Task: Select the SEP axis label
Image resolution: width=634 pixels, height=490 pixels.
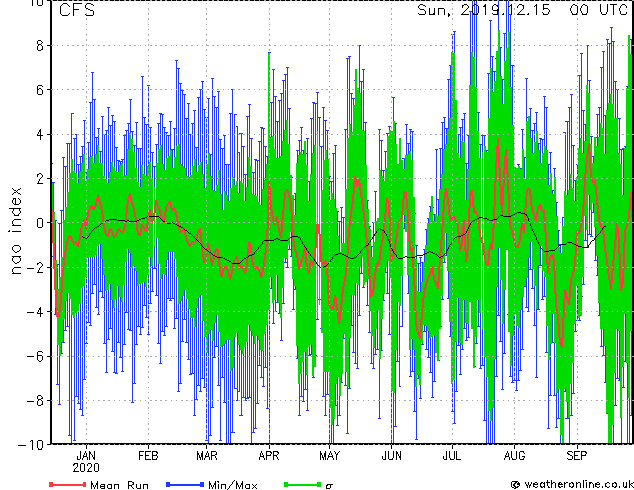Action: pyautogui.click(x=577, y=456)
